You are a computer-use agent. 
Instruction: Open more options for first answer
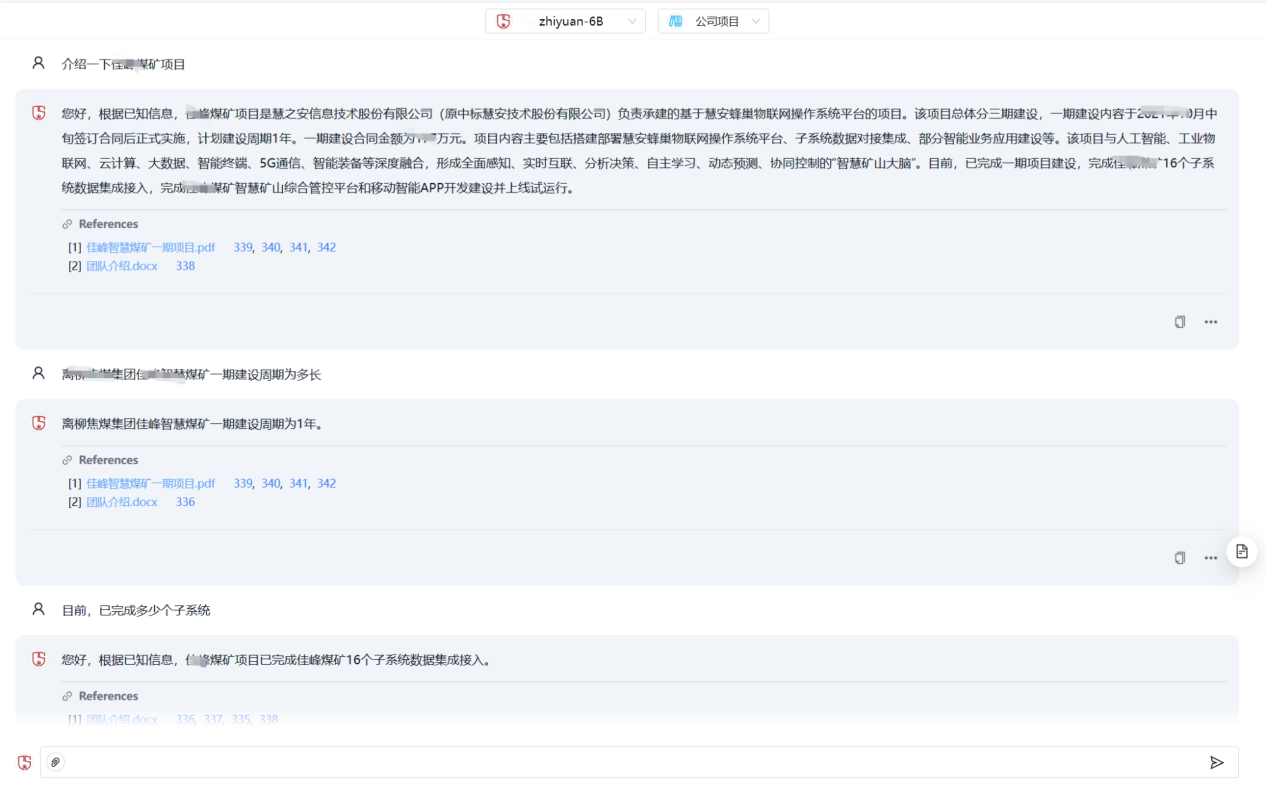pos(1211,322)
